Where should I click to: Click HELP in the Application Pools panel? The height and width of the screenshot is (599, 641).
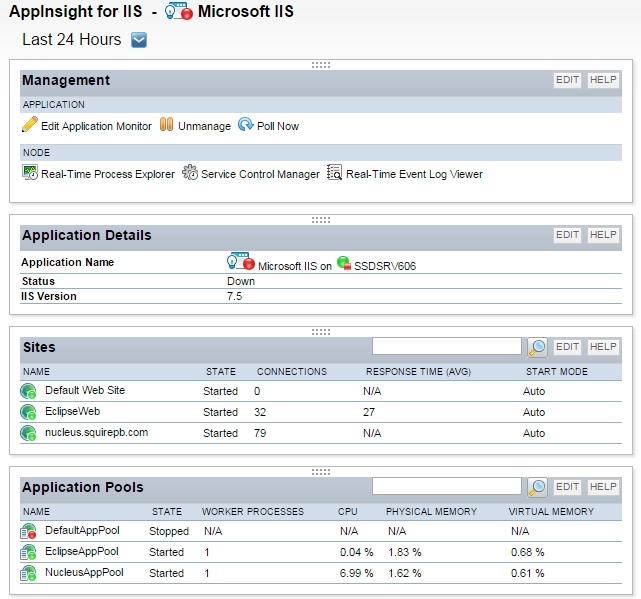tap(603, 487)
